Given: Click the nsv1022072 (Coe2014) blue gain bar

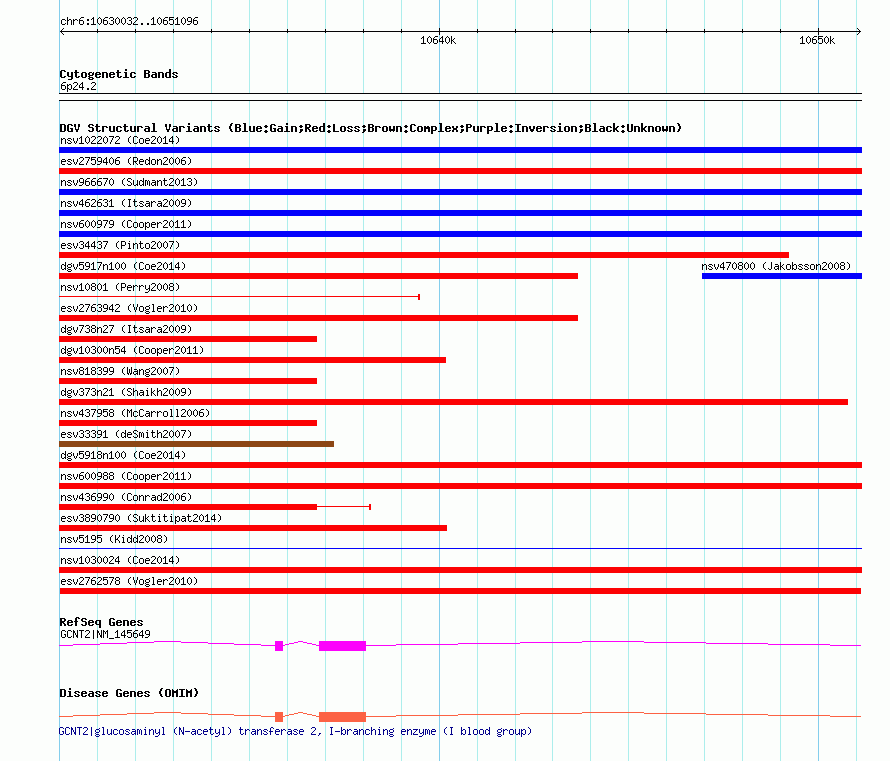Looking at the screenshot, I should coord(460,150).
